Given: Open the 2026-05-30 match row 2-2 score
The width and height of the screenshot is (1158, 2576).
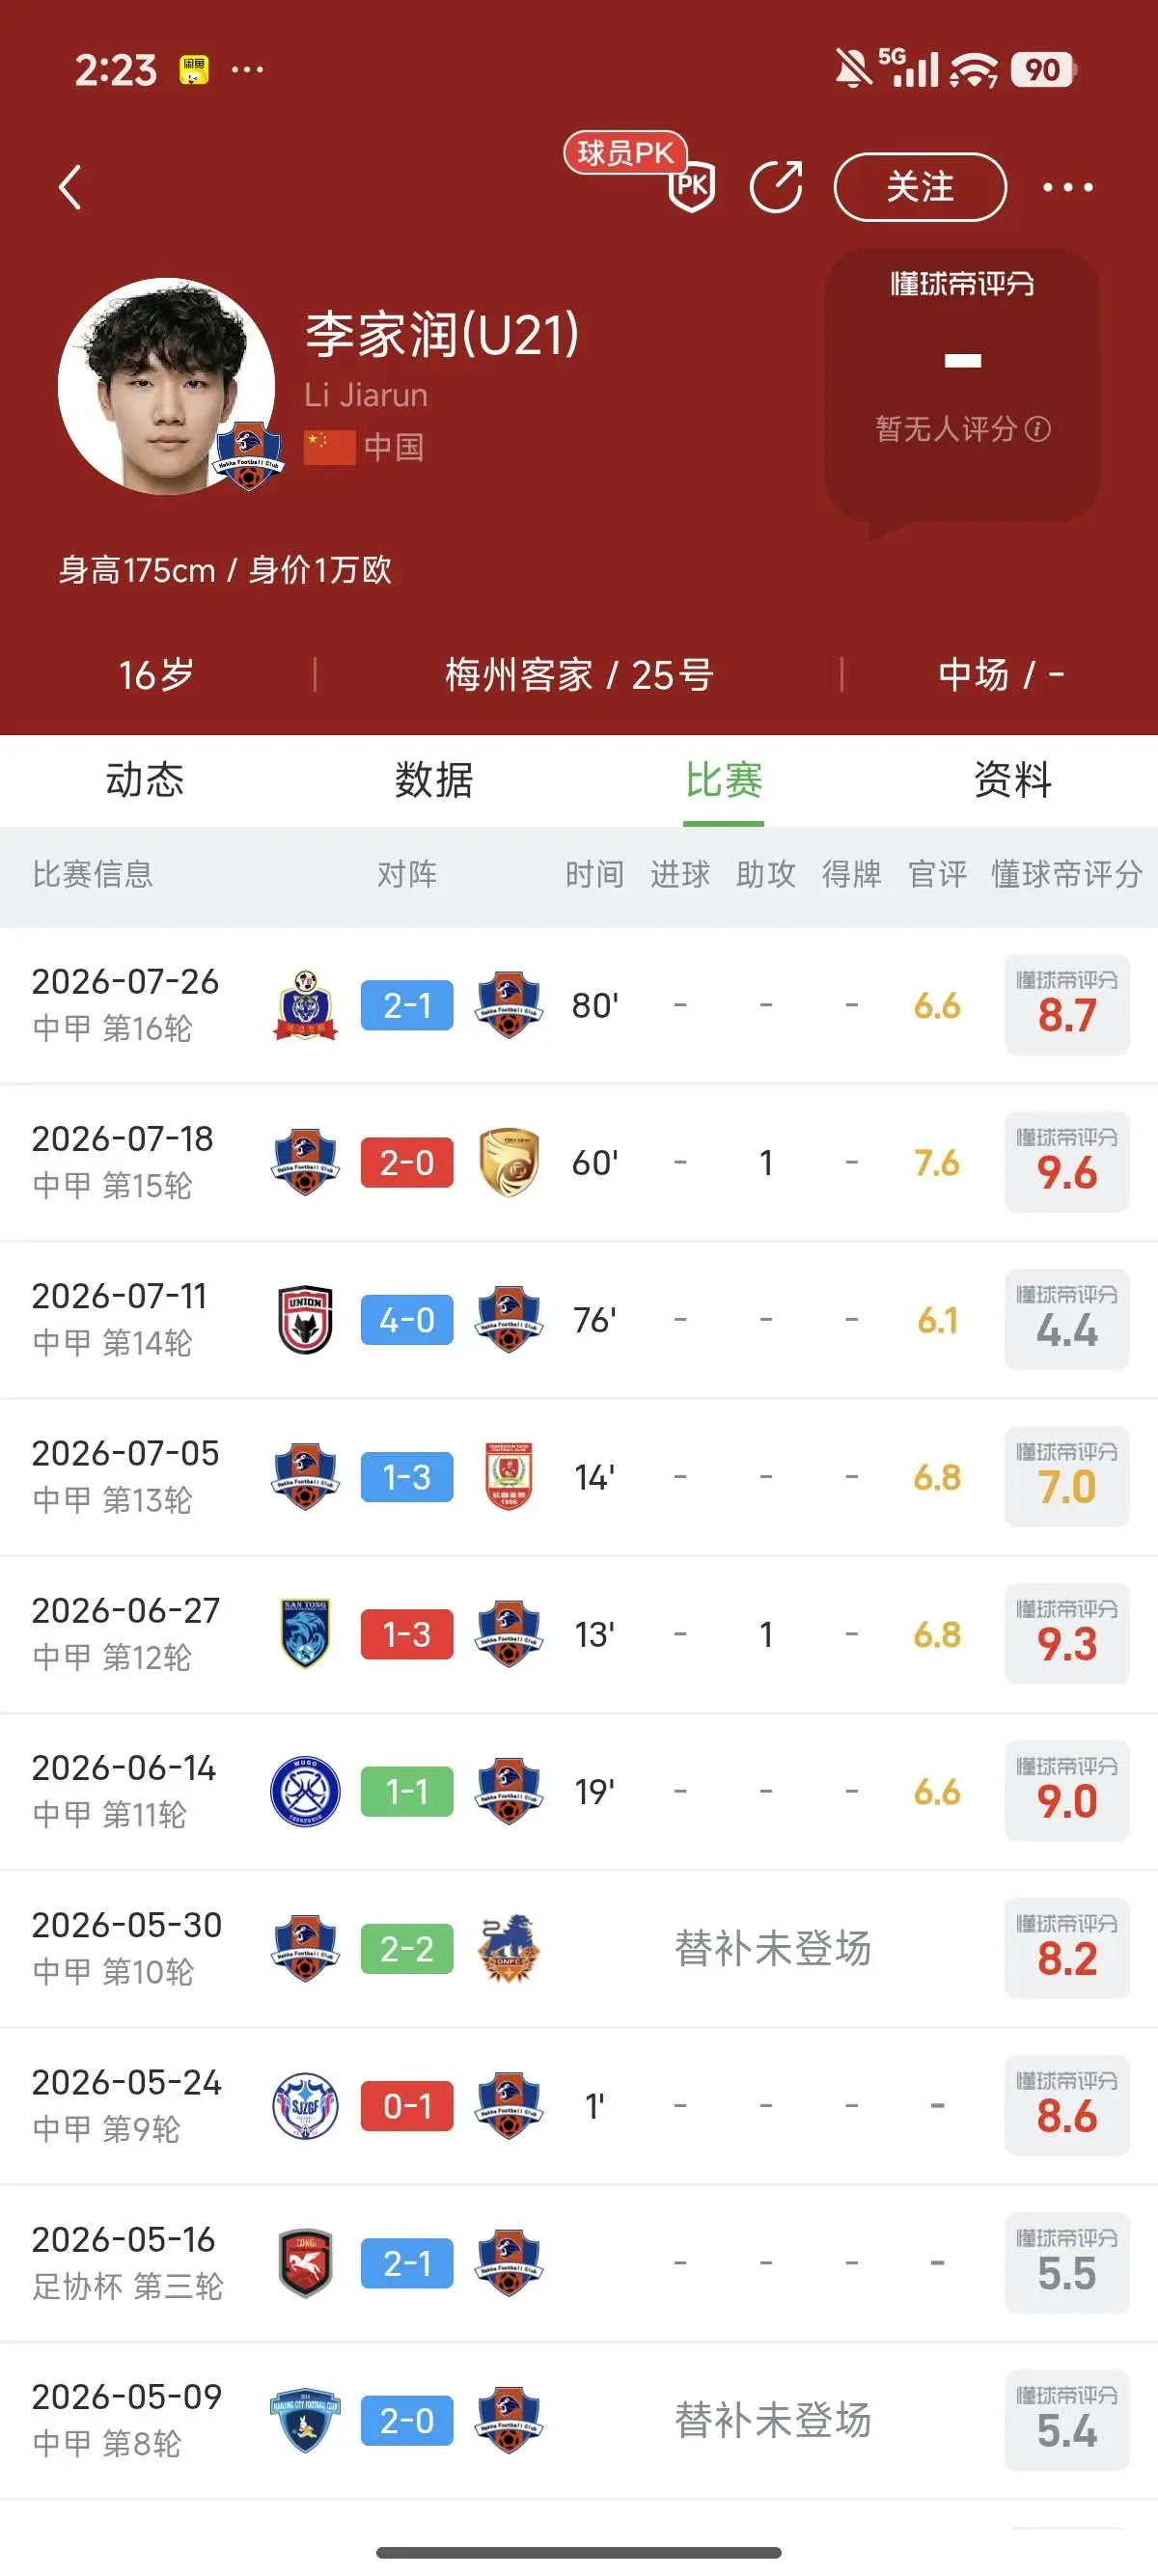Looking at the screenshot, I should (x=407, y=1948).
